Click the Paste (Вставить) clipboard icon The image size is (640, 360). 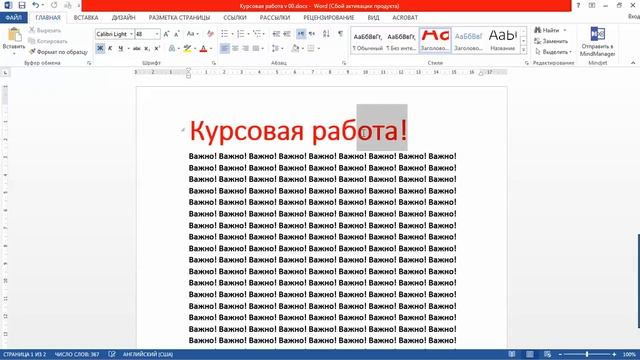pyautogui.click(x=14, y=35)
